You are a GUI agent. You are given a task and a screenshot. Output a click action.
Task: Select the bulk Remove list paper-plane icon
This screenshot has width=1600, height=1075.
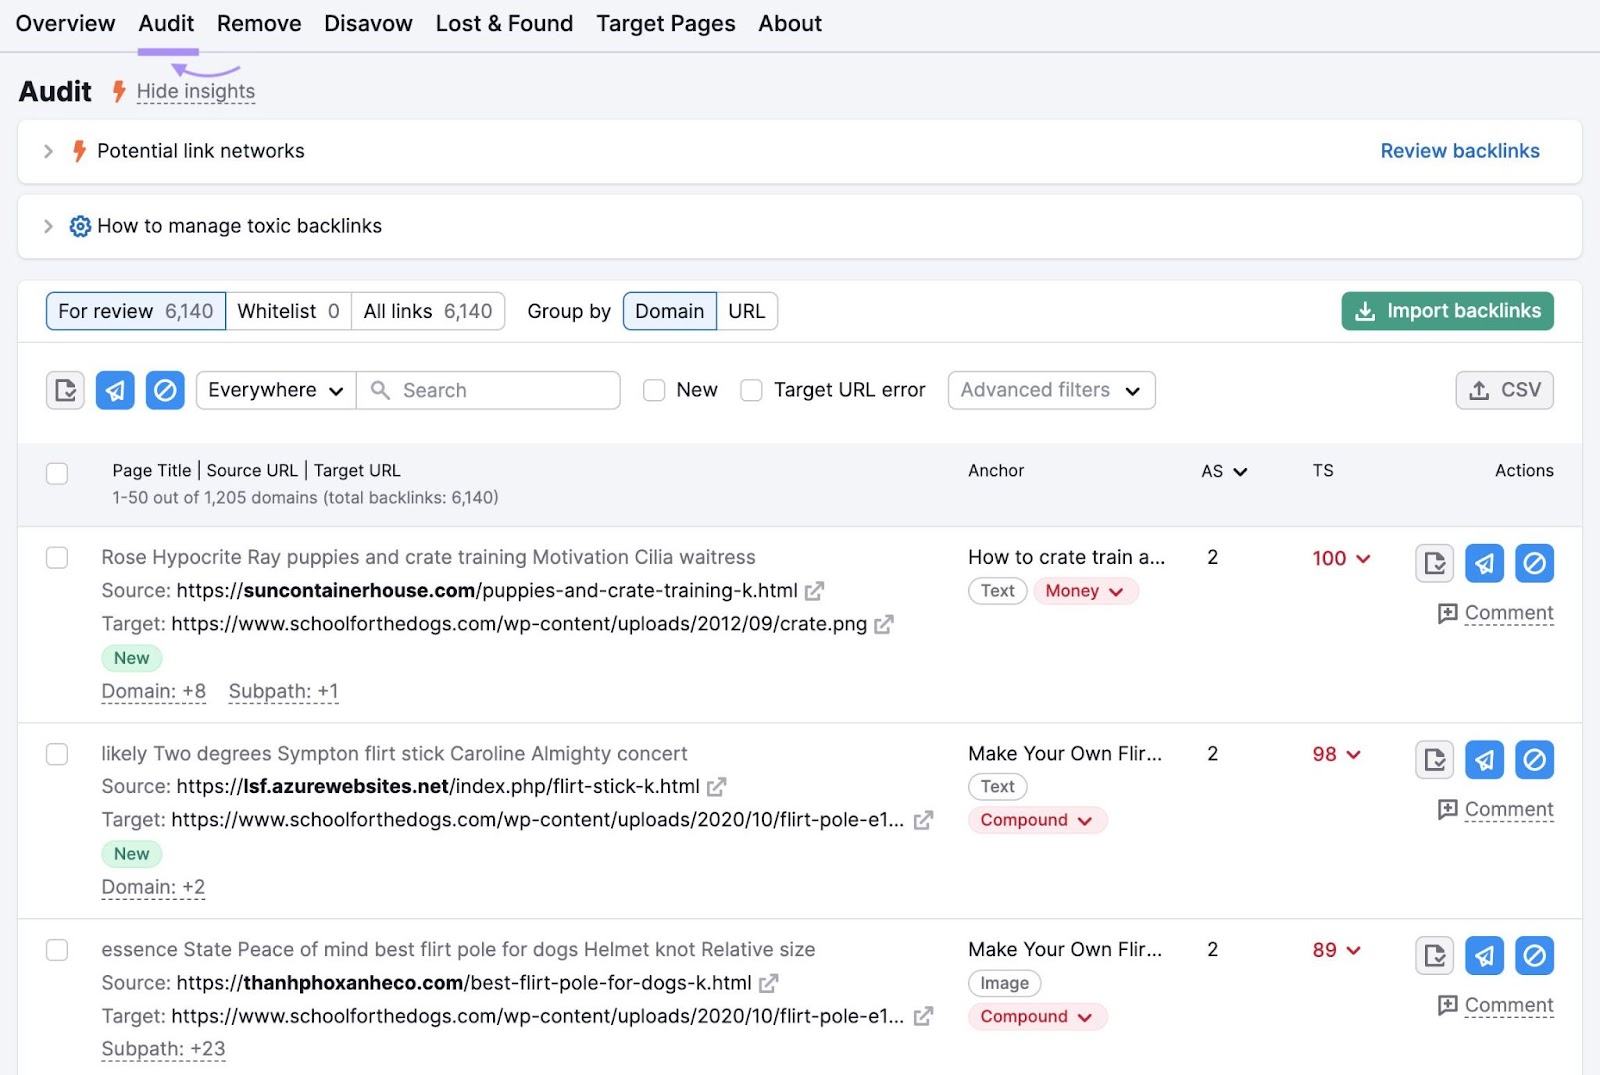pyautogui.click(x=115, y=390)
